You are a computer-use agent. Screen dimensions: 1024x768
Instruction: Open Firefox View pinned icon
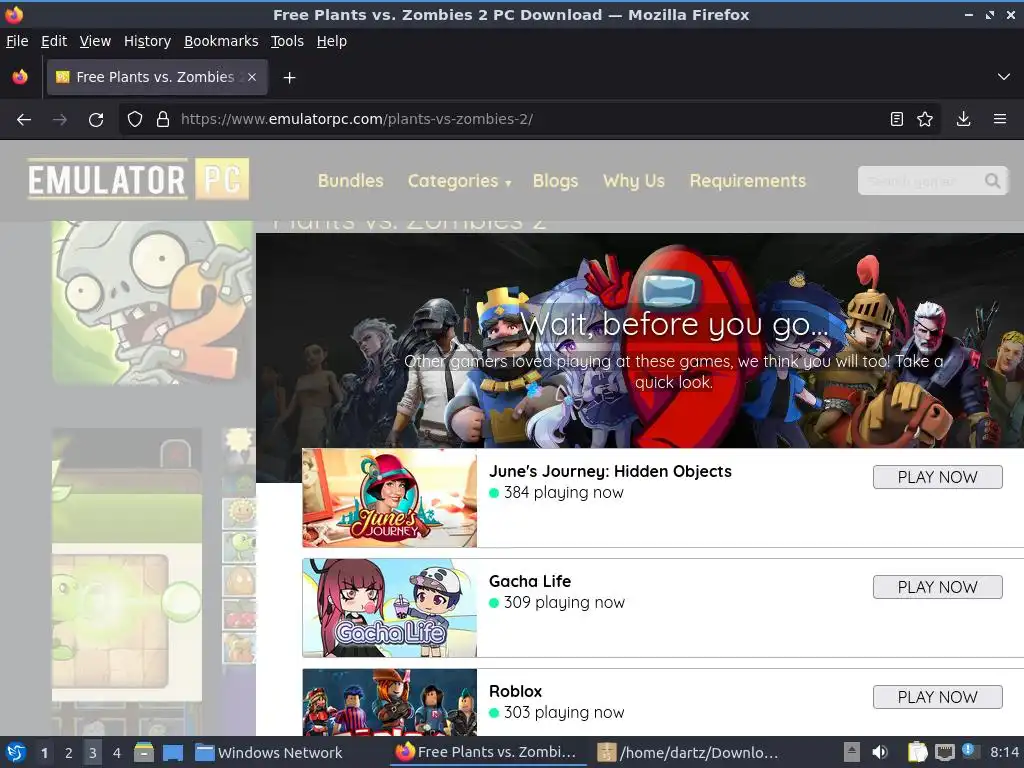coord(20,77)
